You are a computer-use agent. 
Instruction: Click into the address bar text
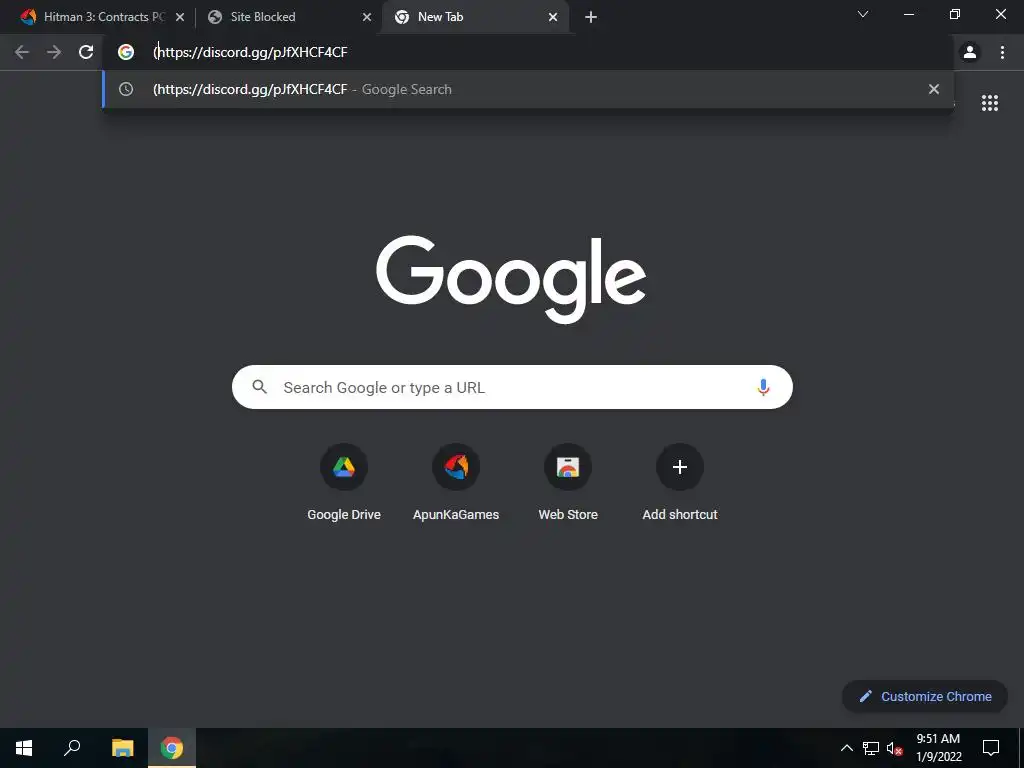(x=250, y=52)
